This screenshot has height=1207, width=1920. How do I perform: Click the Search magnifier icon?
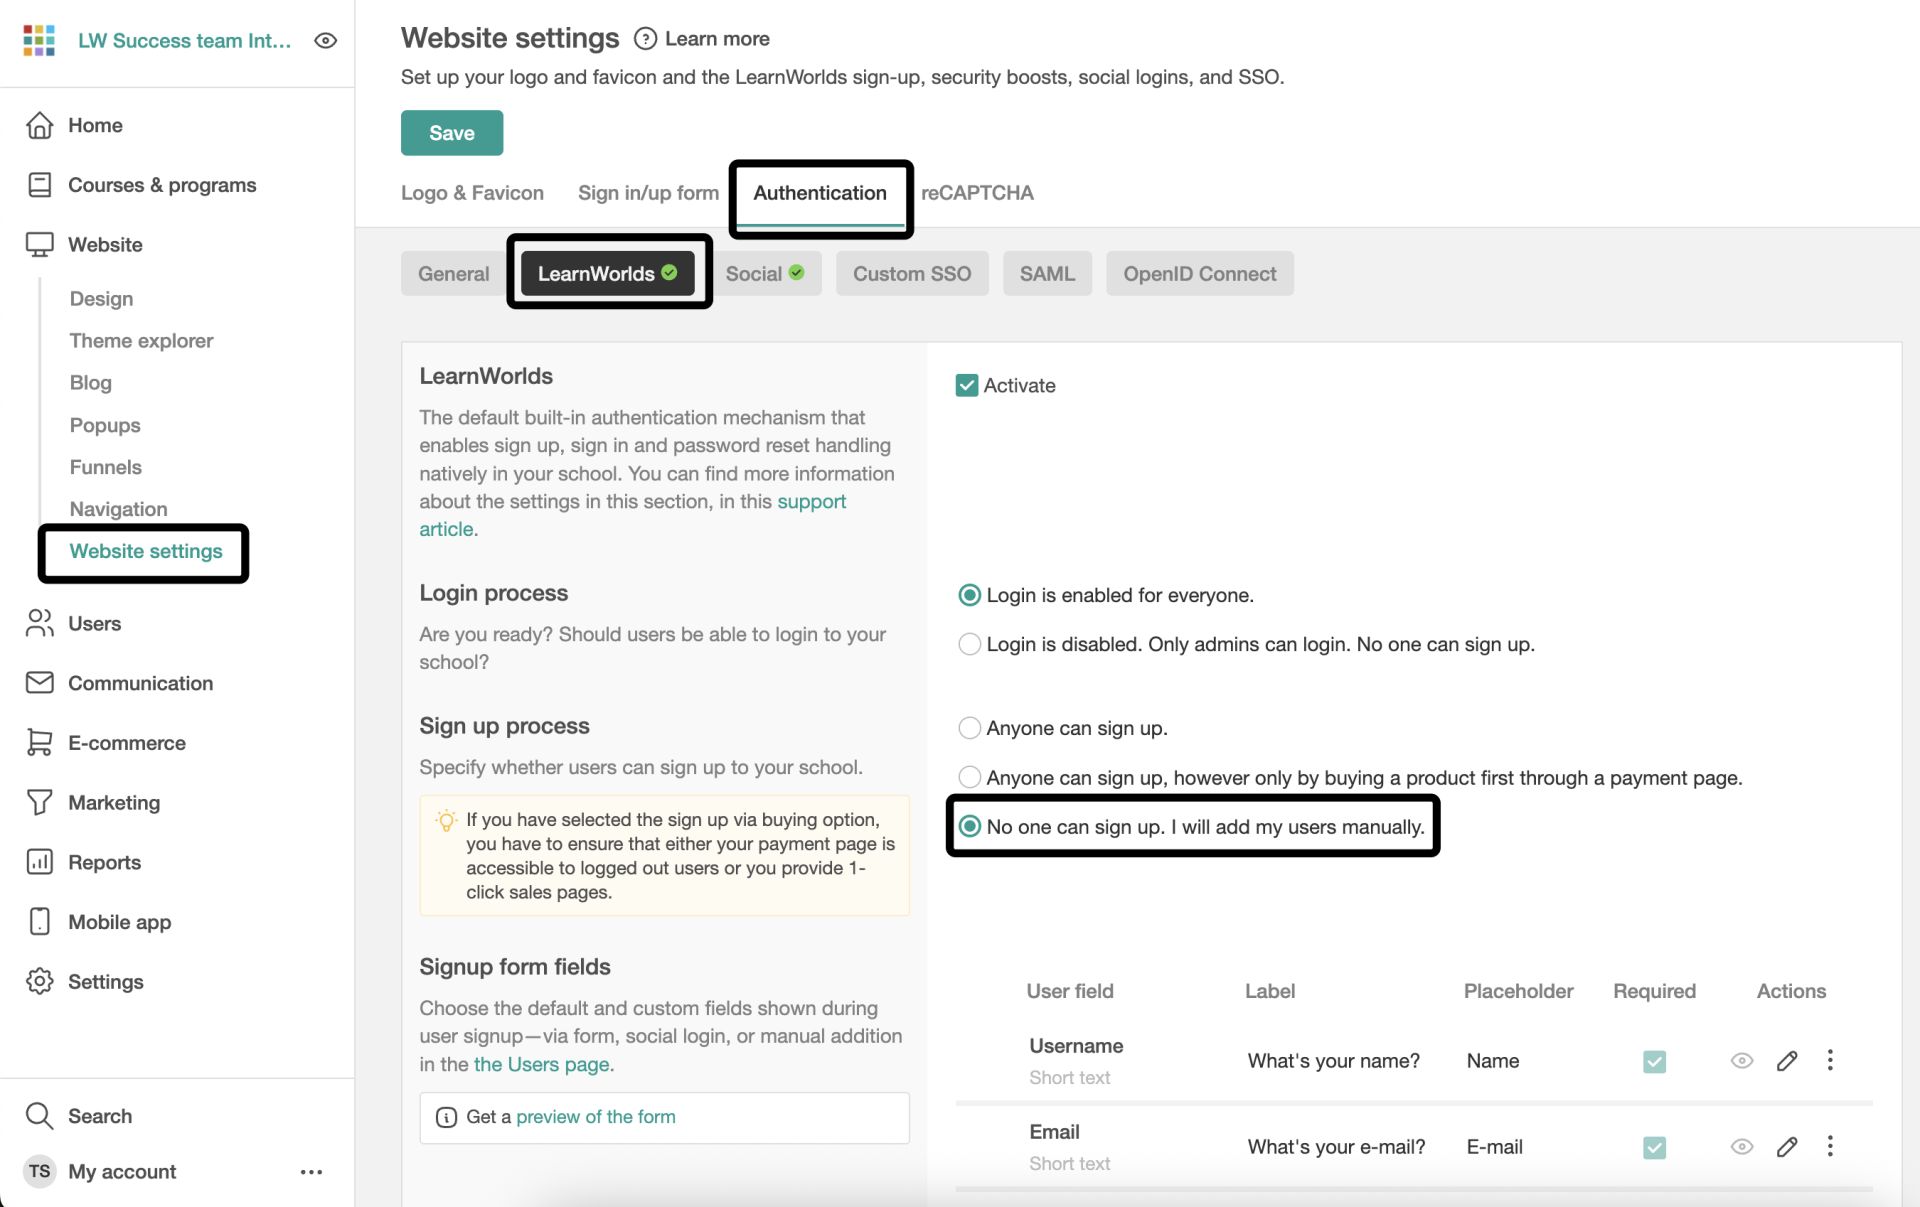(40, 1116)
